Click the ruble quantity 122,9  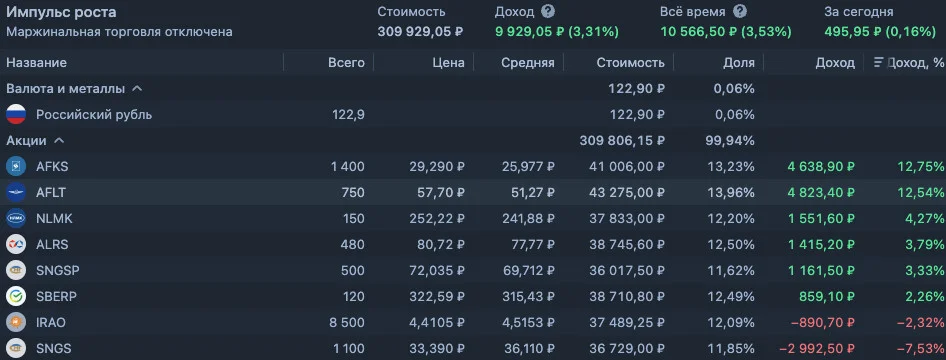coord(348,115)
